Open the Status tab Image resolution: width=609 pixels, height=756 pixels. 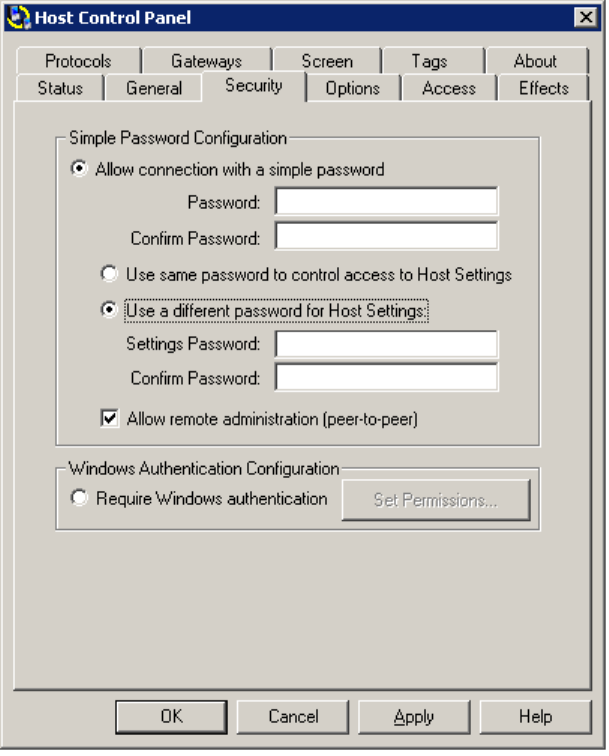coord(60,88)
